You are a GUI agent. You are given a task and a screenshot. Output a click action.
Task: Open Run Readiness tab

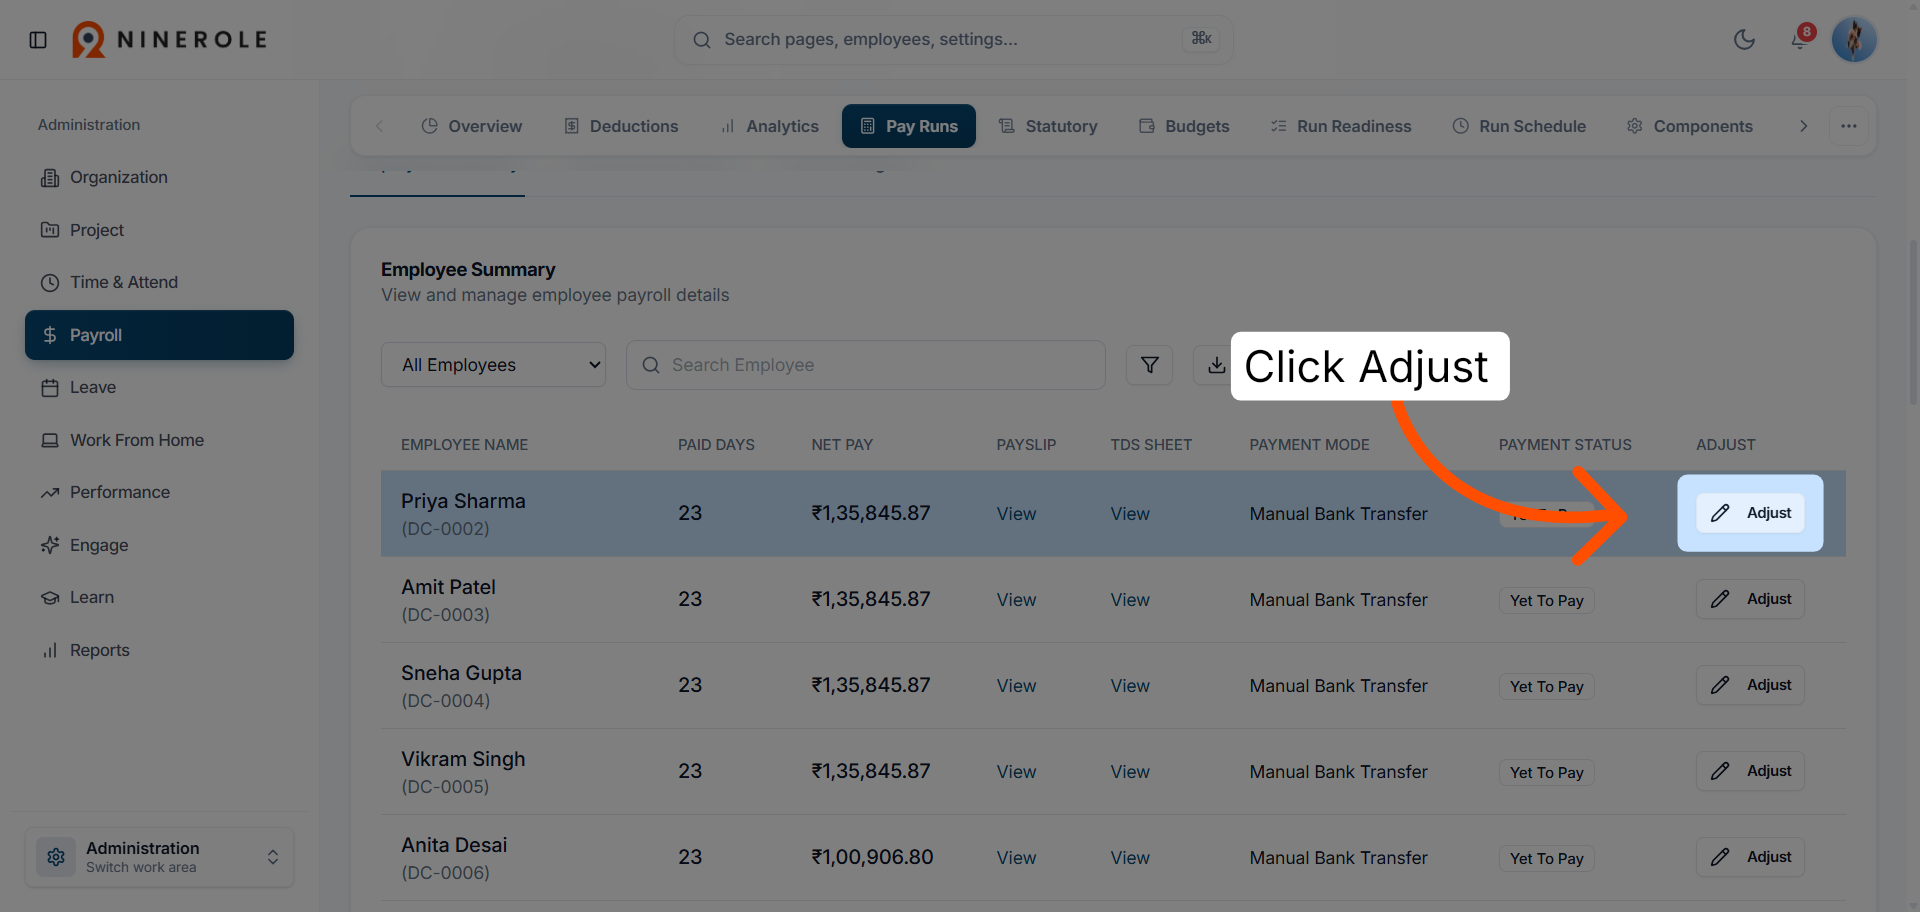point(1341,126)
